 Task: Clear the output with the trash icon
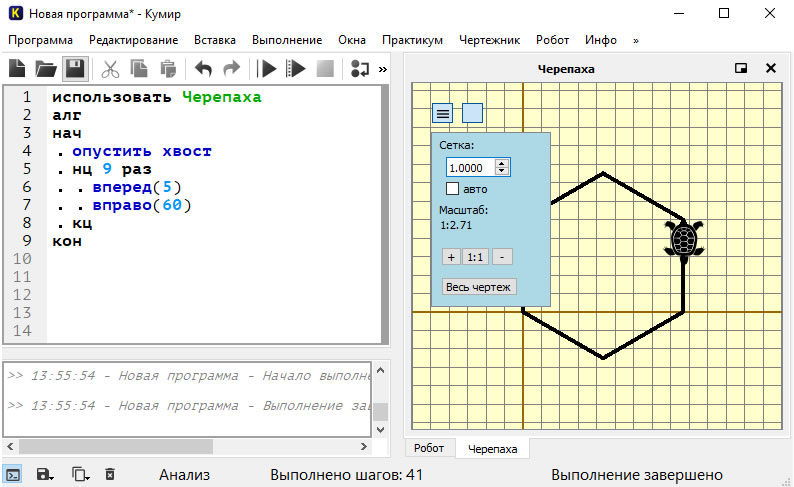(110, 475)
